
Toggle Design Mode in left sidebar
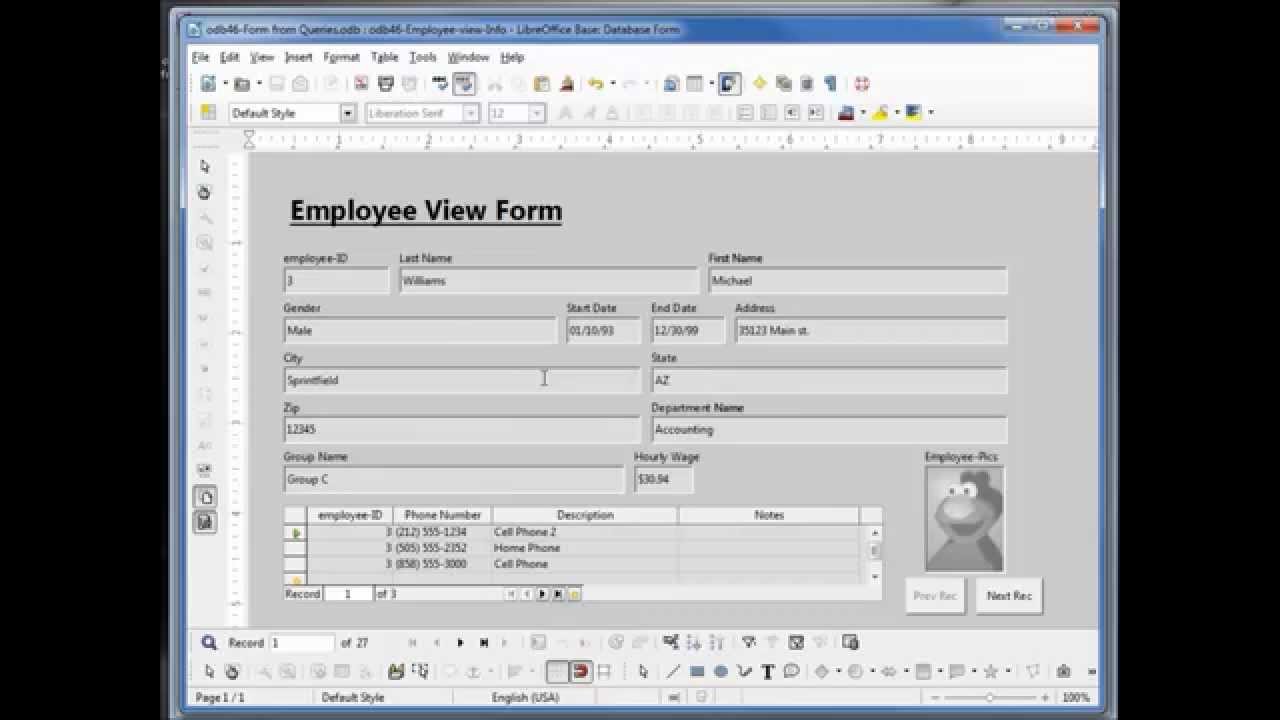[205, 192]
